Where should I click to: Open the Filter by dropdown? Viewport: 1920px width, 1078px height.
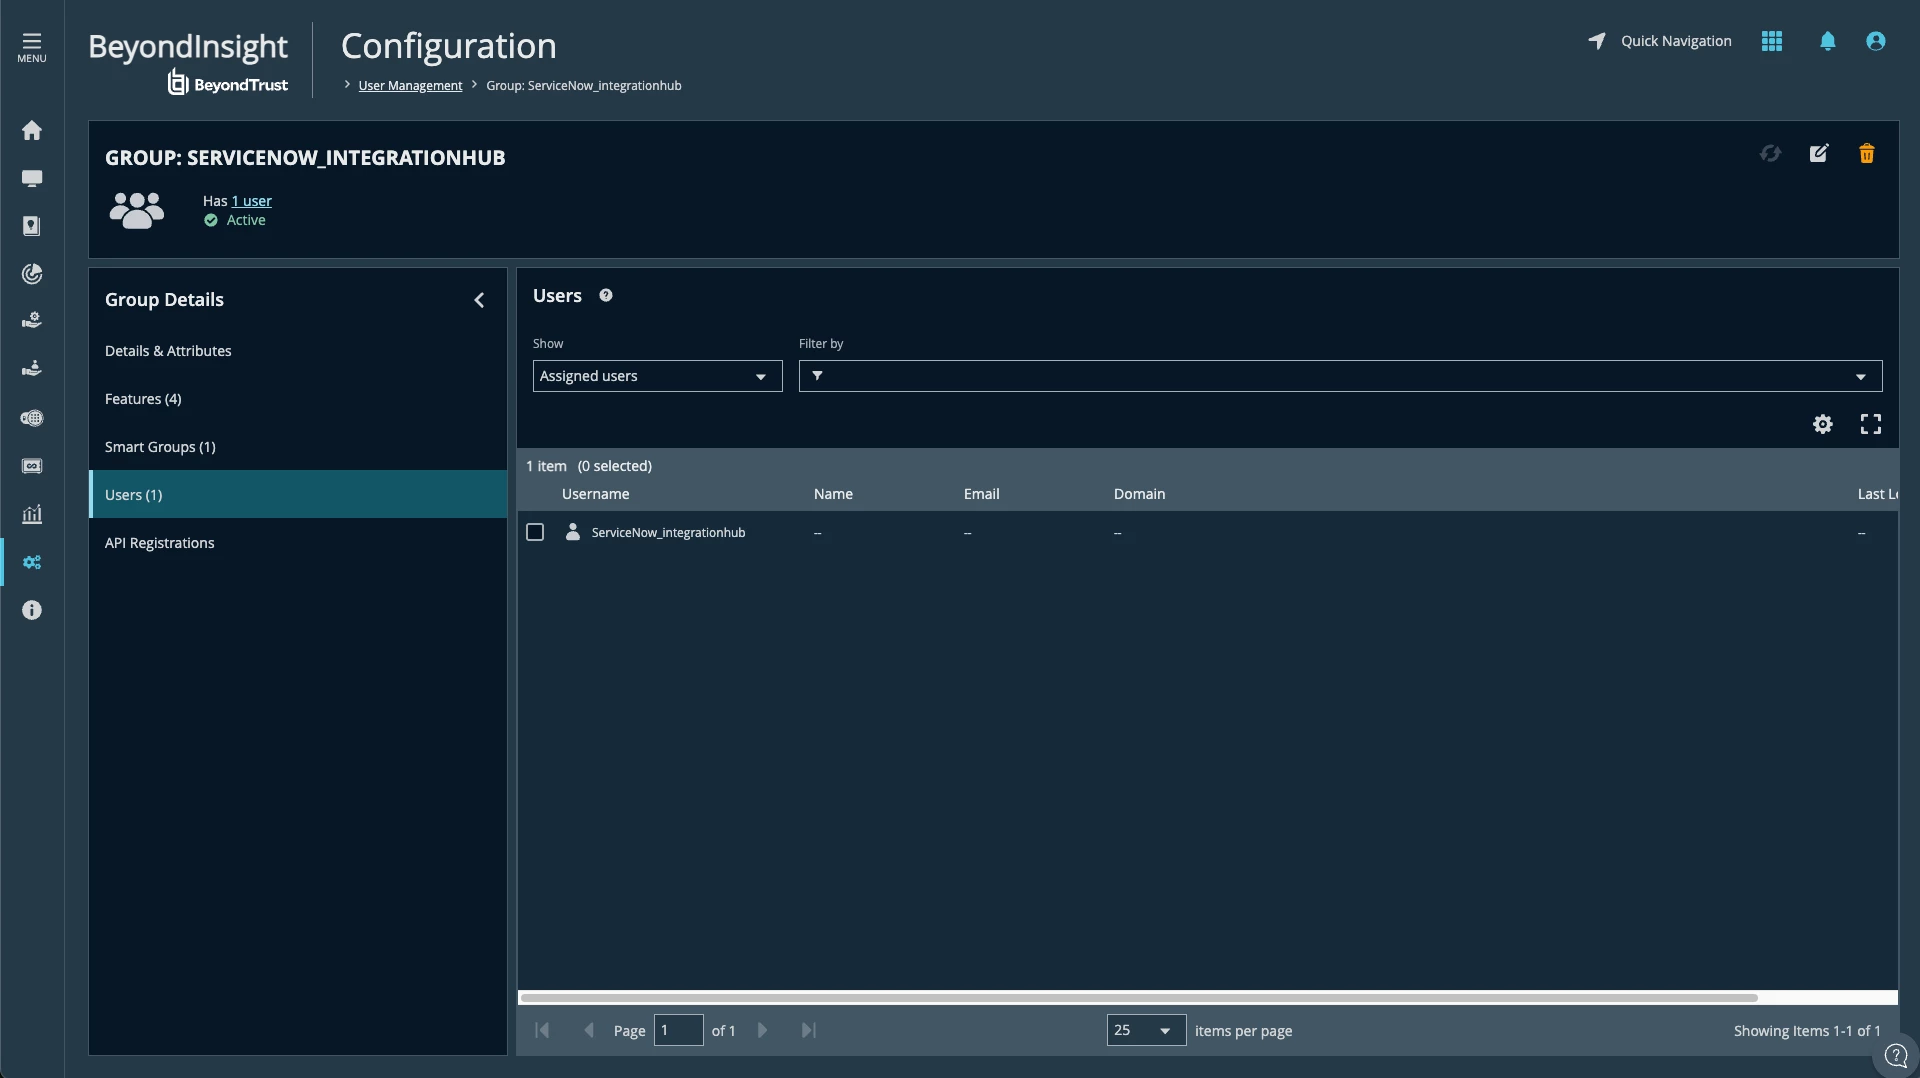pyautogui.click(x=1340, y=376)
